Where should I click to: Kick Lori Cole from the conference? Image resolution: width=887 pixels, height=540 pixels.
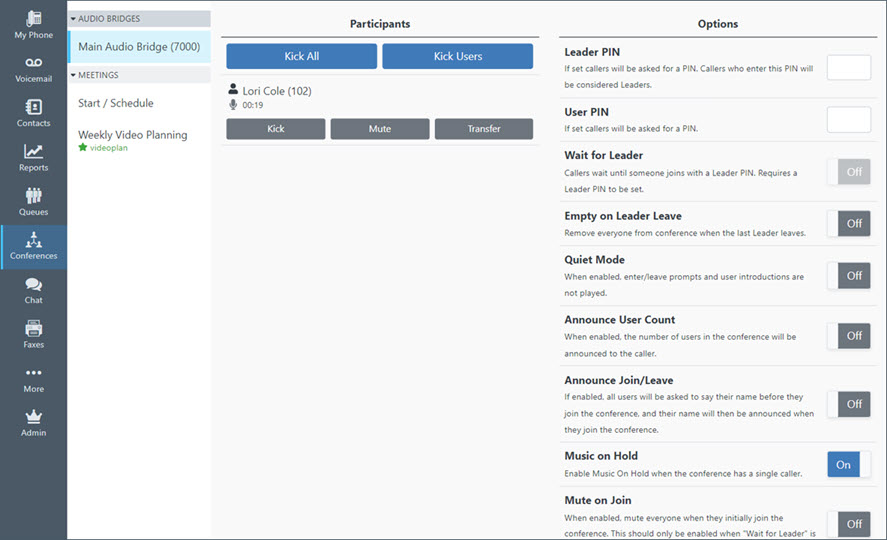click(275, 129)
